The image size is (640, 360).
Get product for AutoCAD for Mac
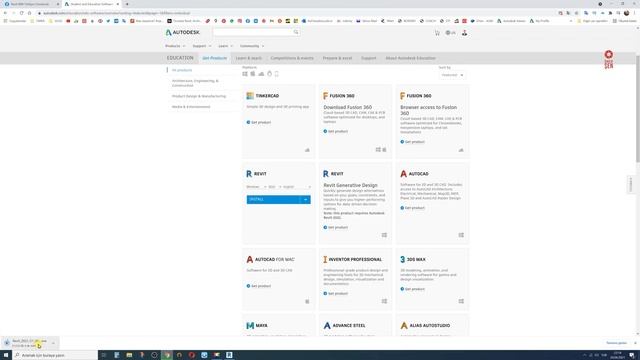259,286
